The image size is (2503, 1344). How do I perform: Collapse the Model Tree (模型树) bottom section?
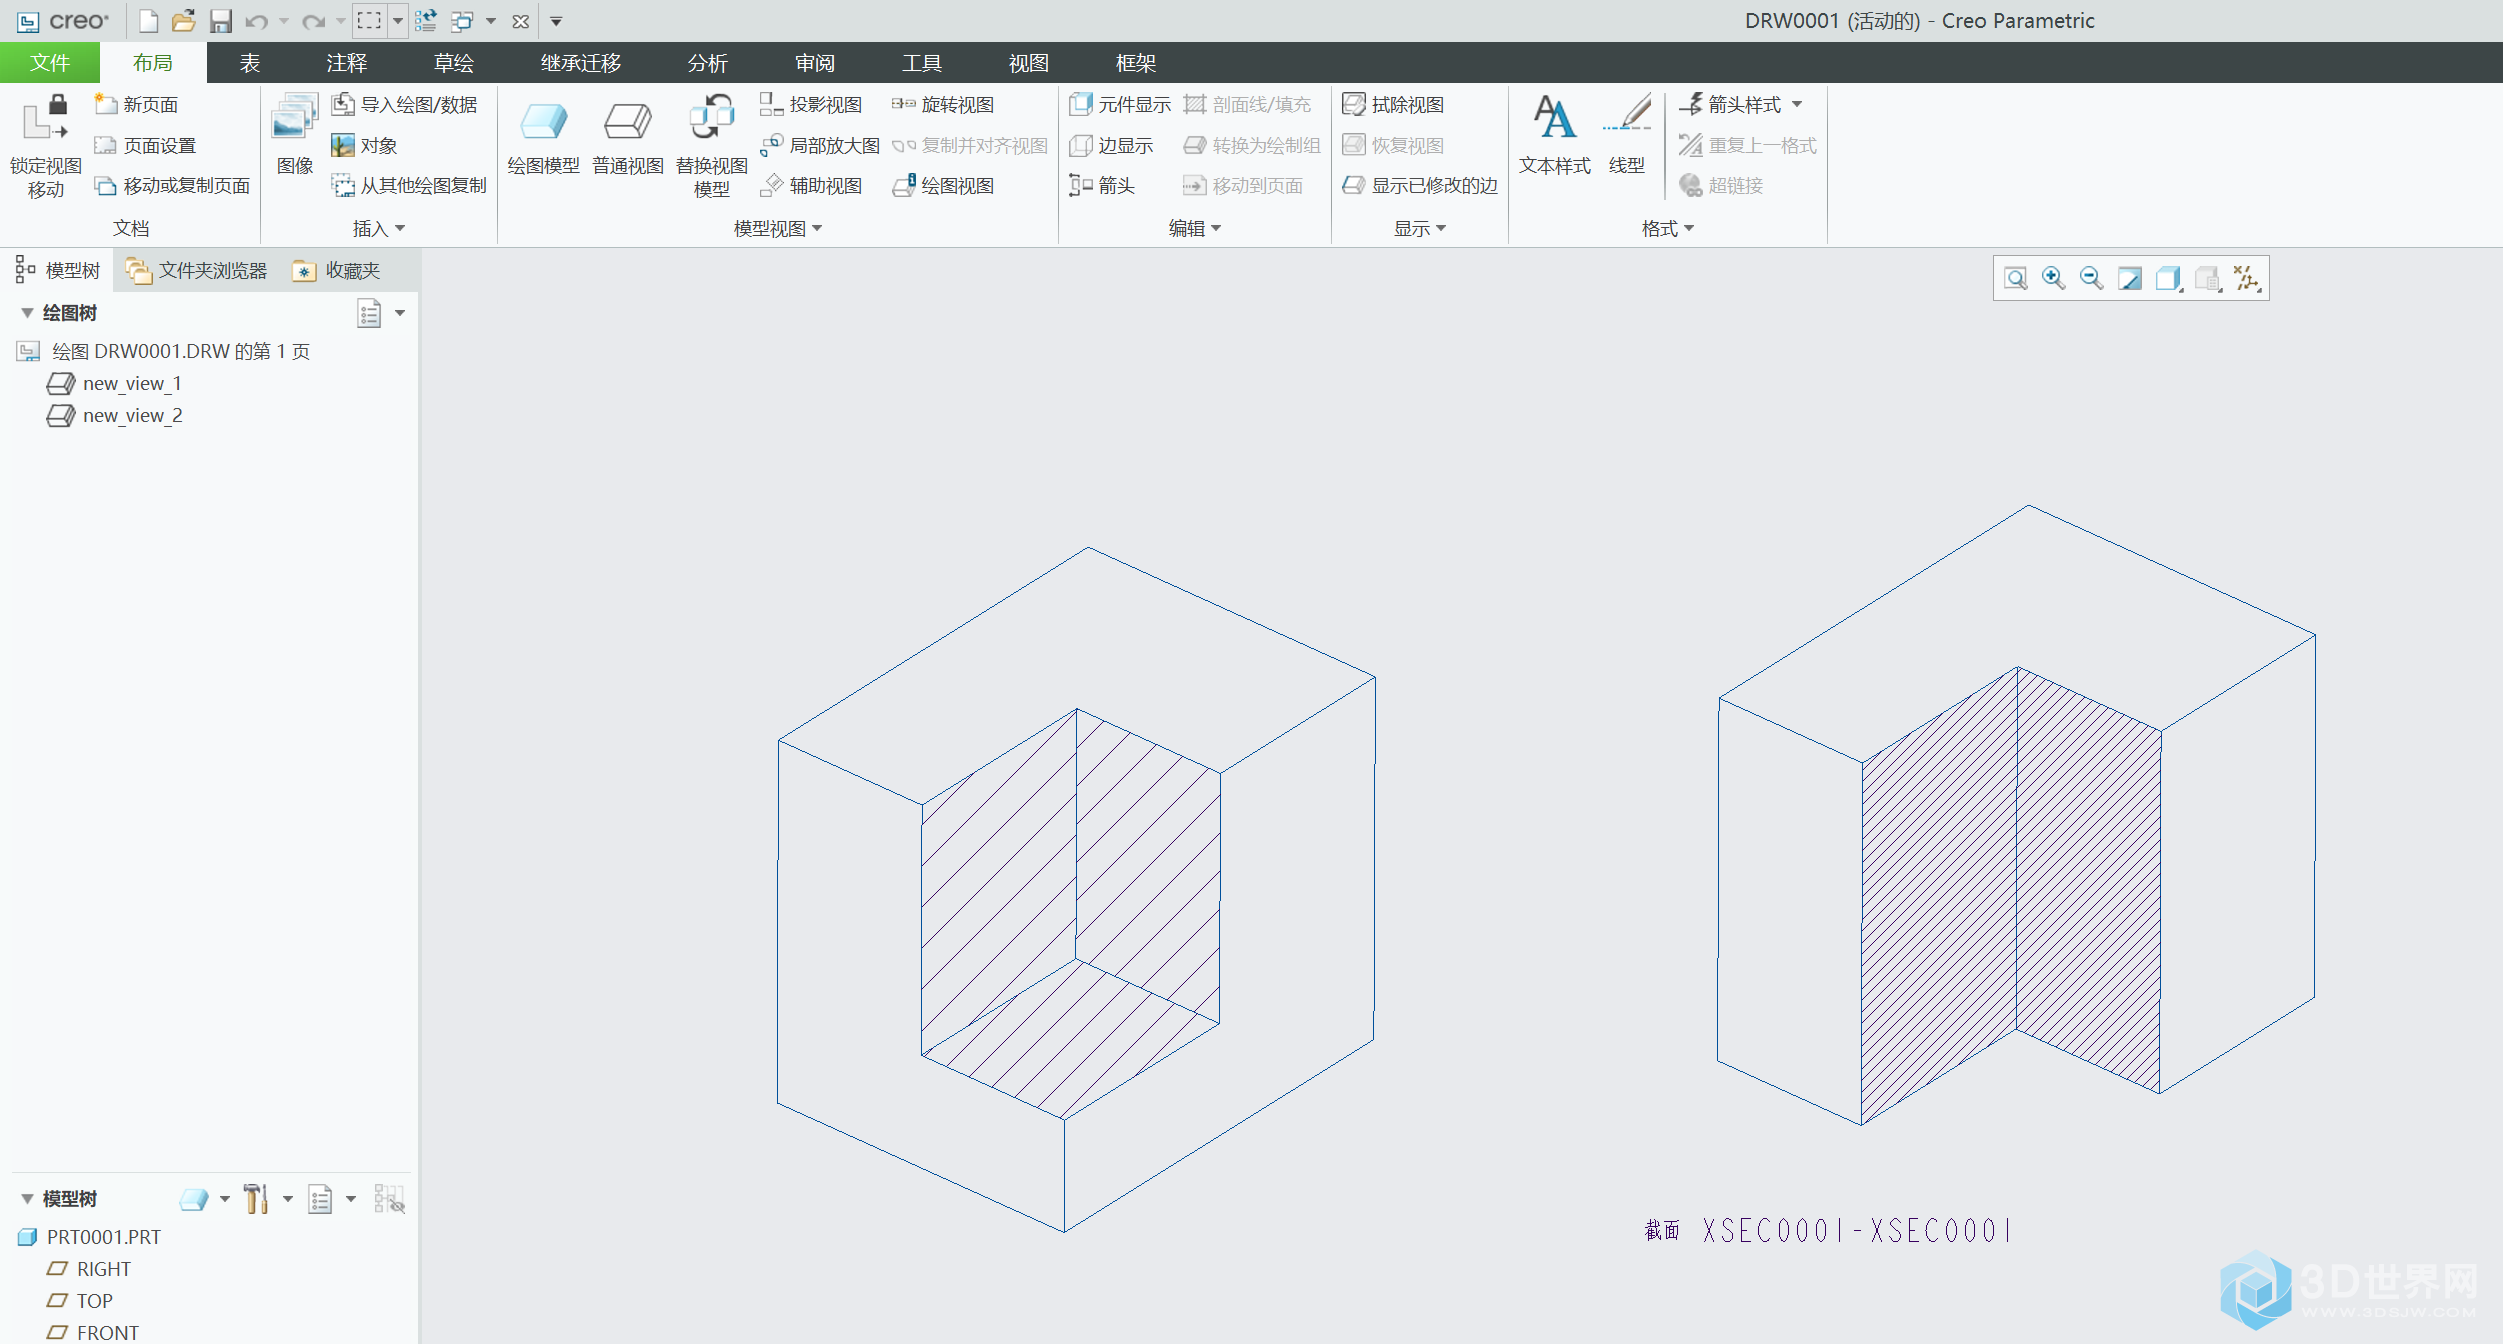(x=27, y=1198)
